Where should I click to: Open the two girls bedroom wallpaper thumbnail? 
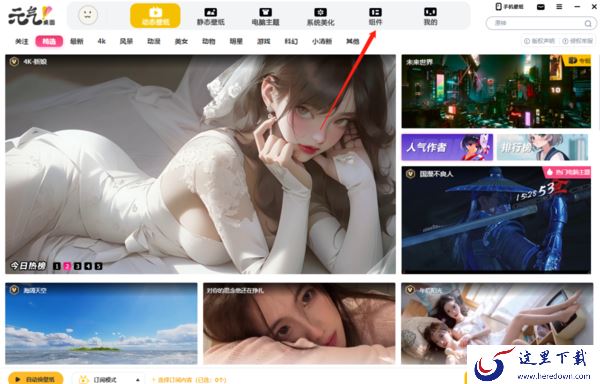(x=497, y=323)
